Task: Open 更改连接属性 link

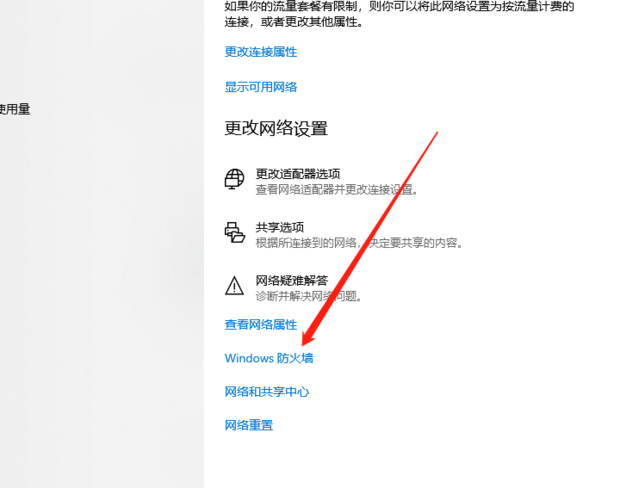Action: [x=261, y=52]
